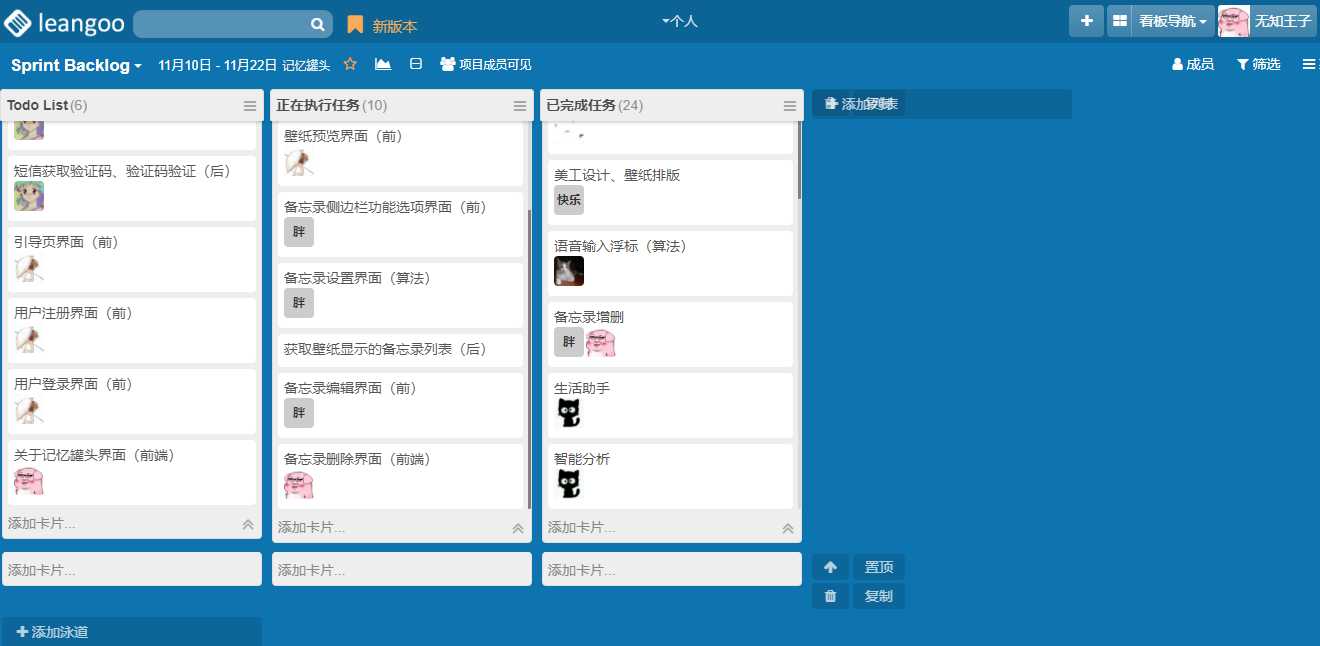Viewport: 1320px width, 646px height.
Task: Click cat photo avatar on 语音输入浮标 card
Action: (569, 271)
